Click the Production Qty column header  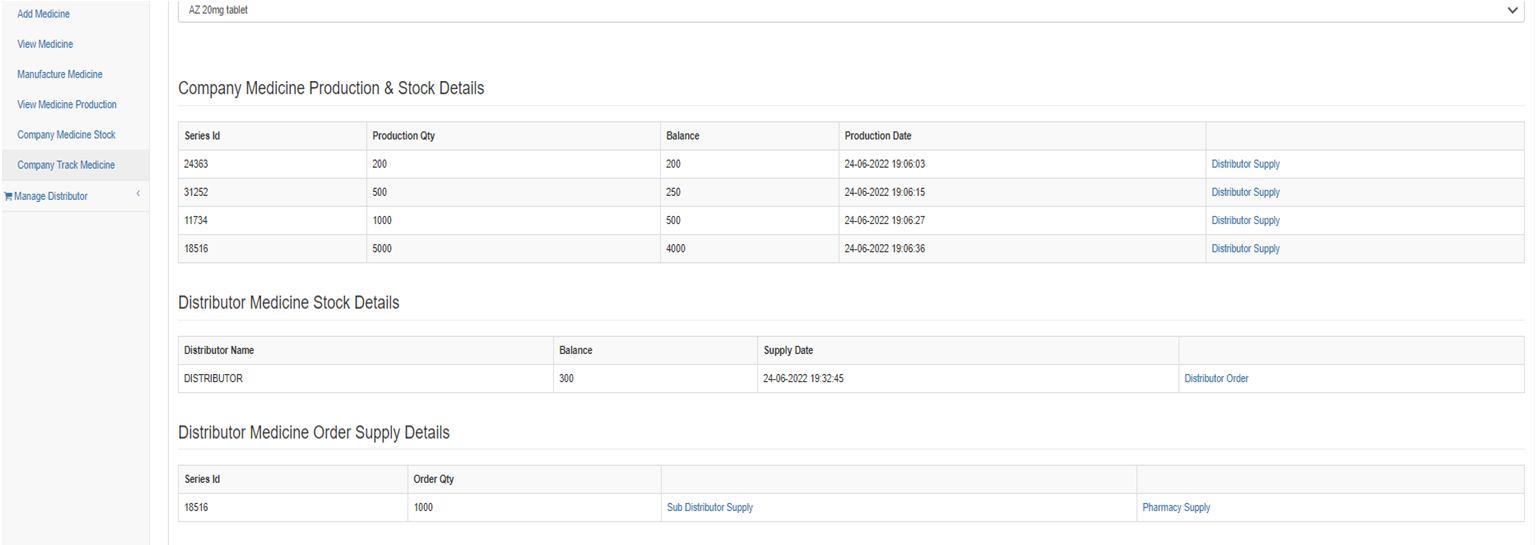403,136
